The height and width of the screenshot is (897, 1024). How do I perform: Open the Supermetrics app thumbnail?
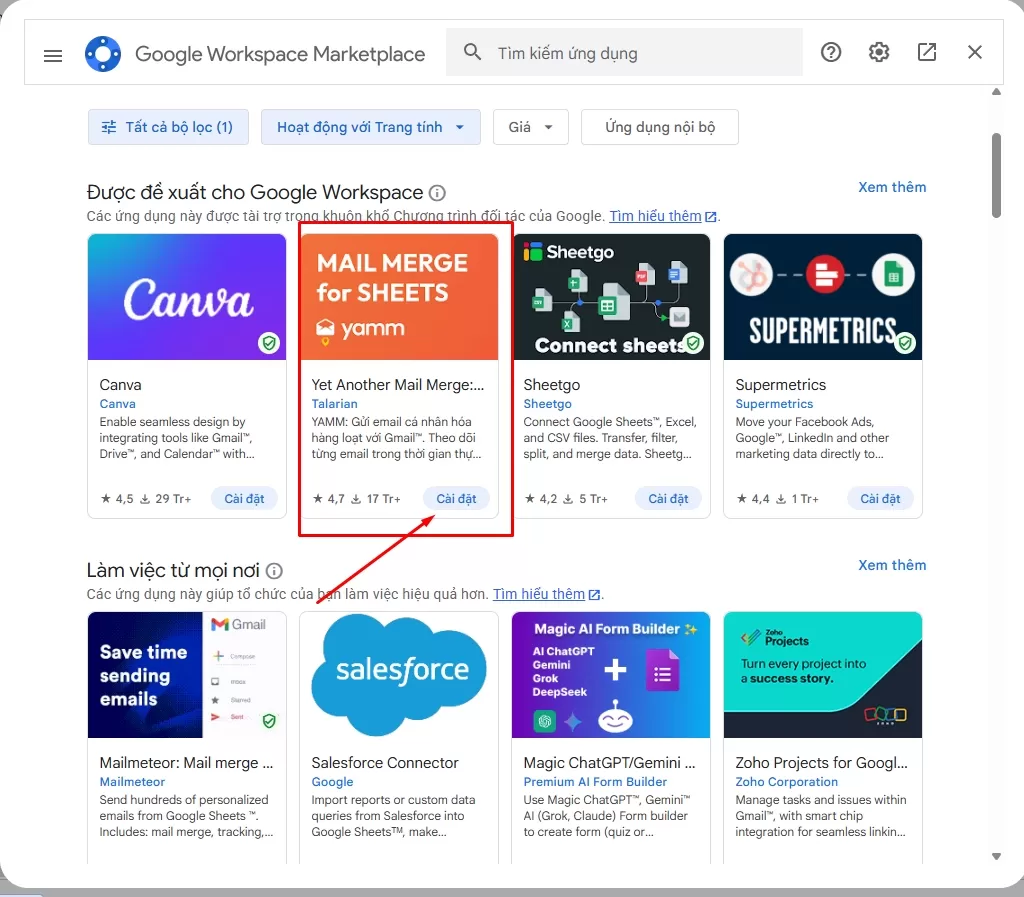coord(823,297)
